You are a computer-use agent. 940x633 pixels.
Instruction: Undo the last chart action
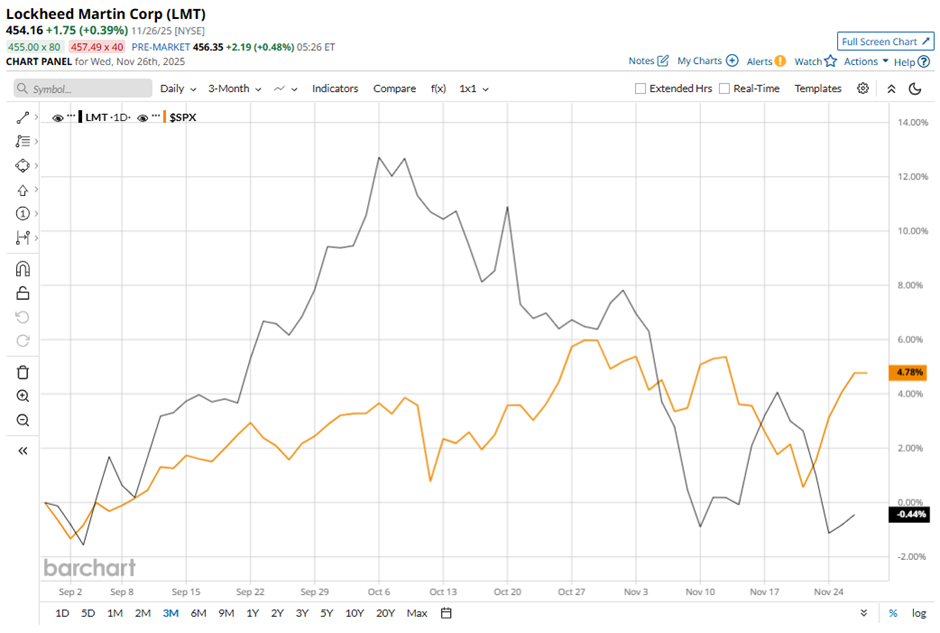[x=23, y=317]
